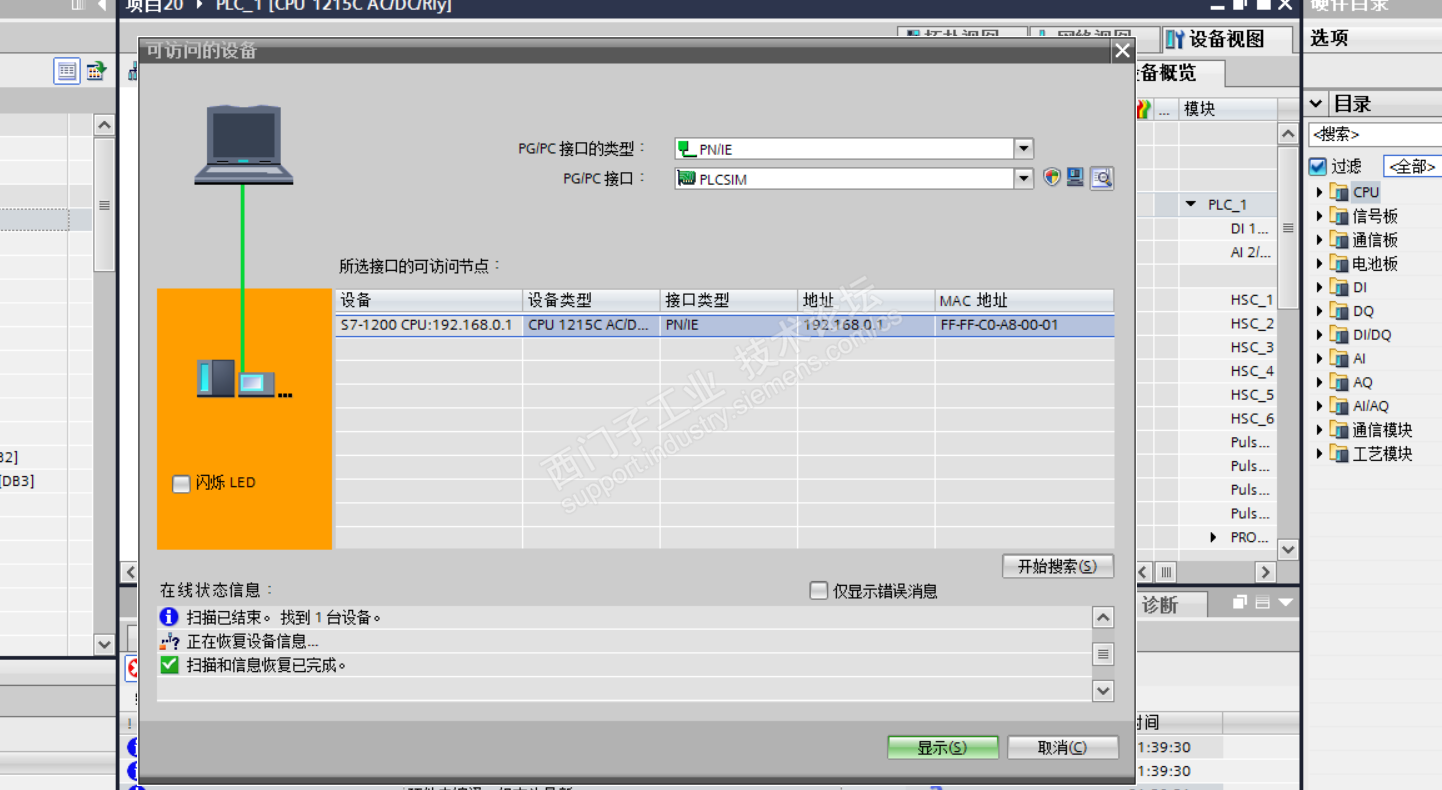Click the MAC 地址 column header
1442x790 pixels.
click(x=1024, y=300)
